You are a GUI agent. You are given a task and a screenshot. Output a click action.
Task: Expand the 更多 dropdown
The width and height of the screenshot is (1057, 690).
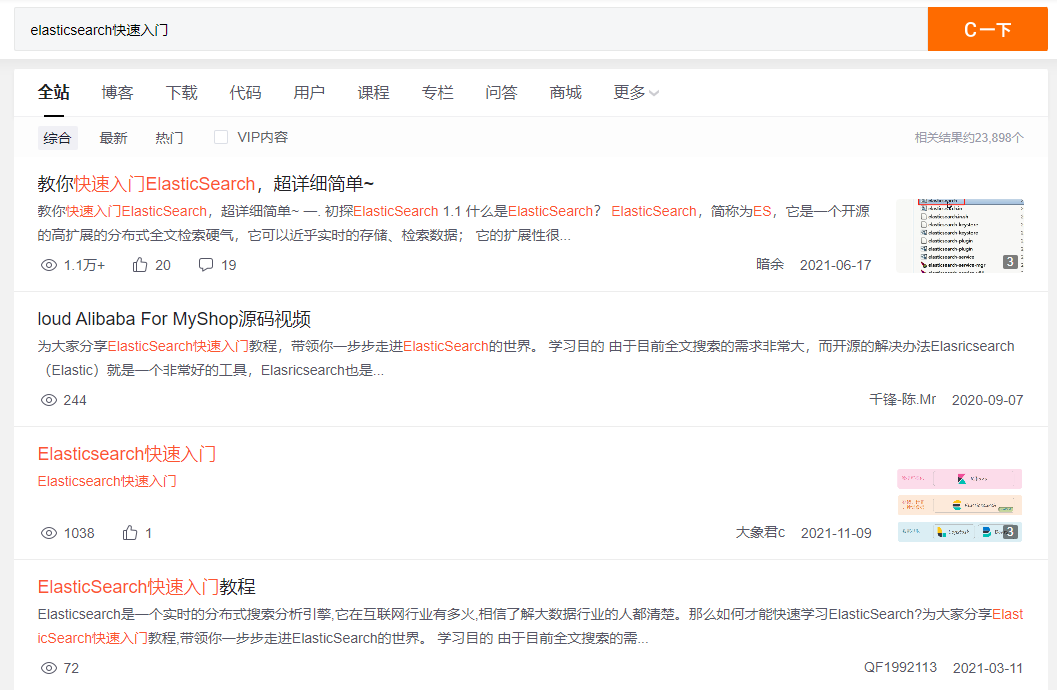636,92
